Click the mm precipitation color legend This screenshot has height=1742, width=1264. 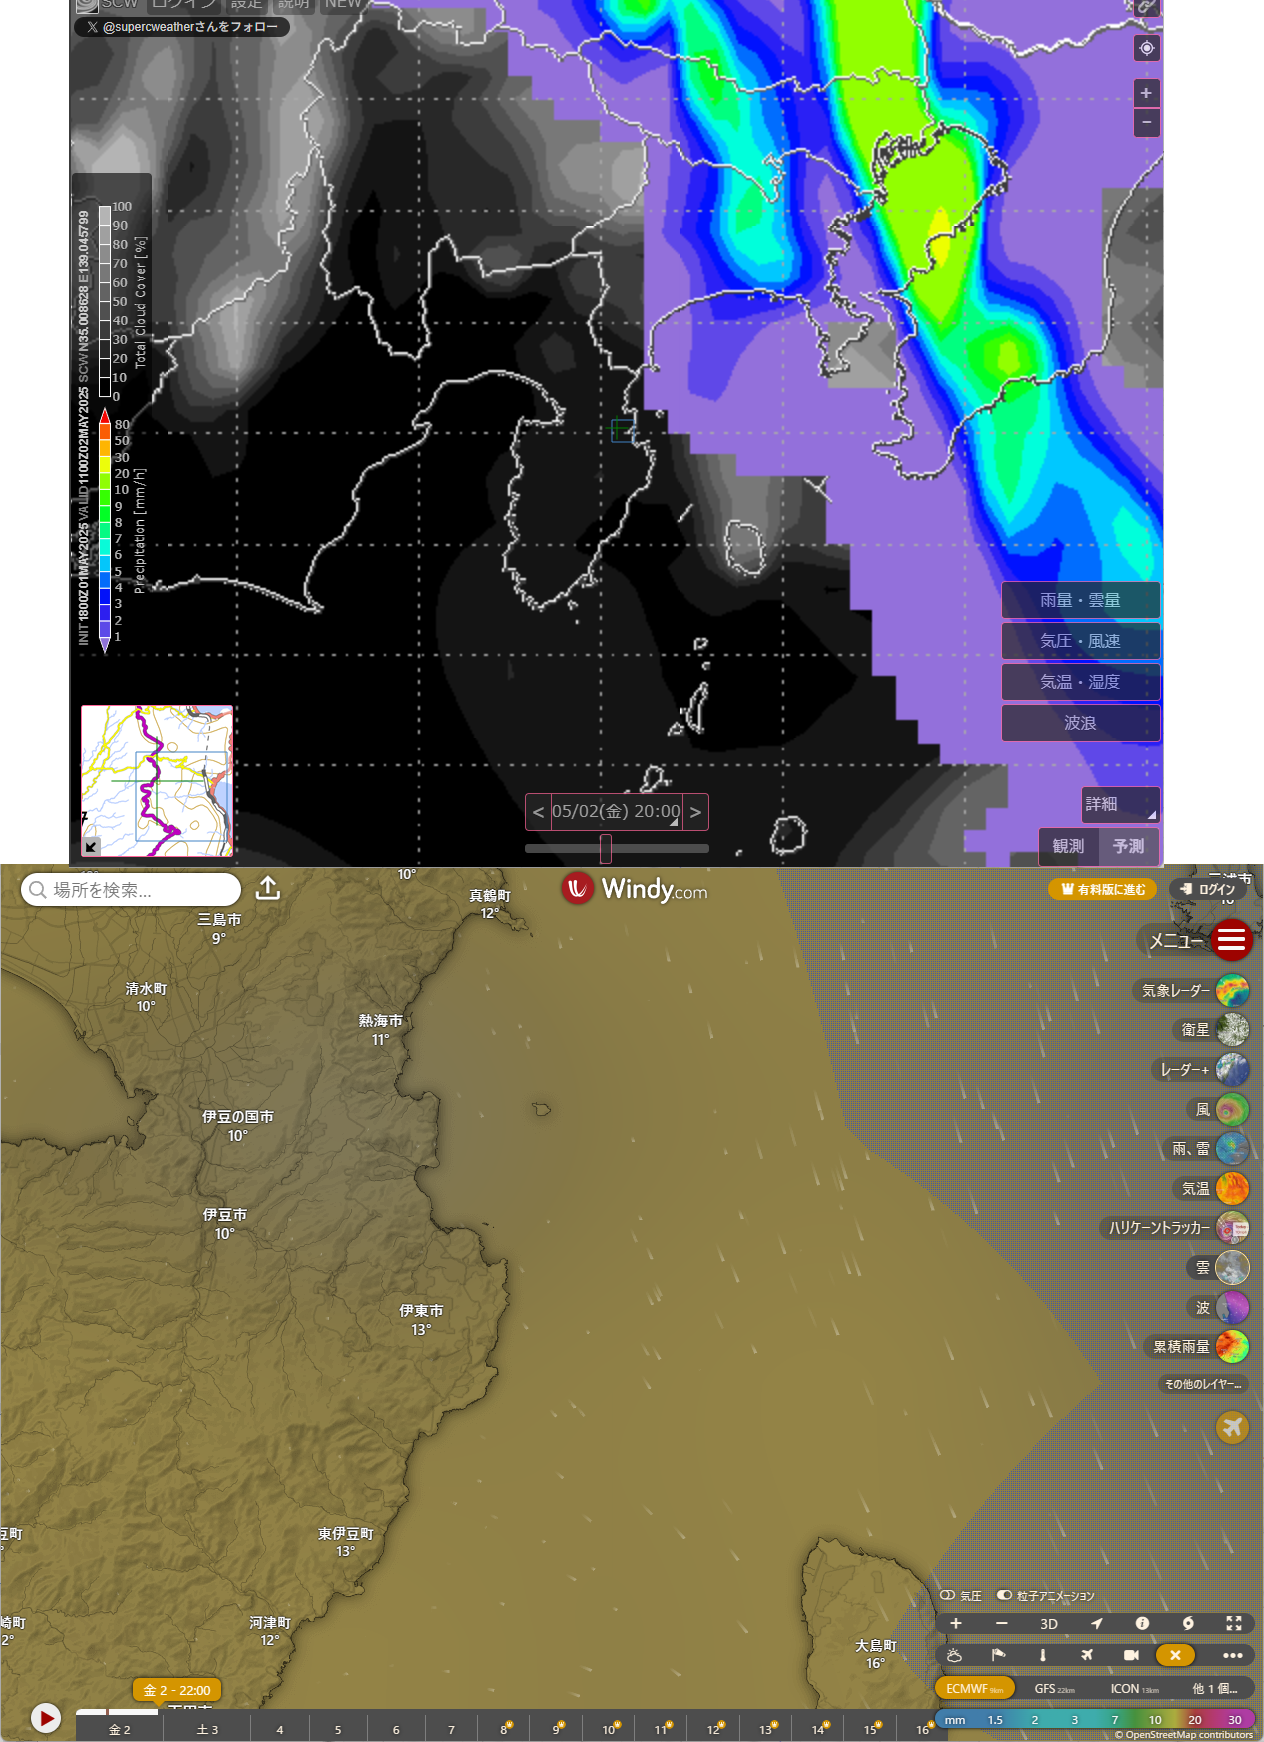(x=1095, y=1720)
